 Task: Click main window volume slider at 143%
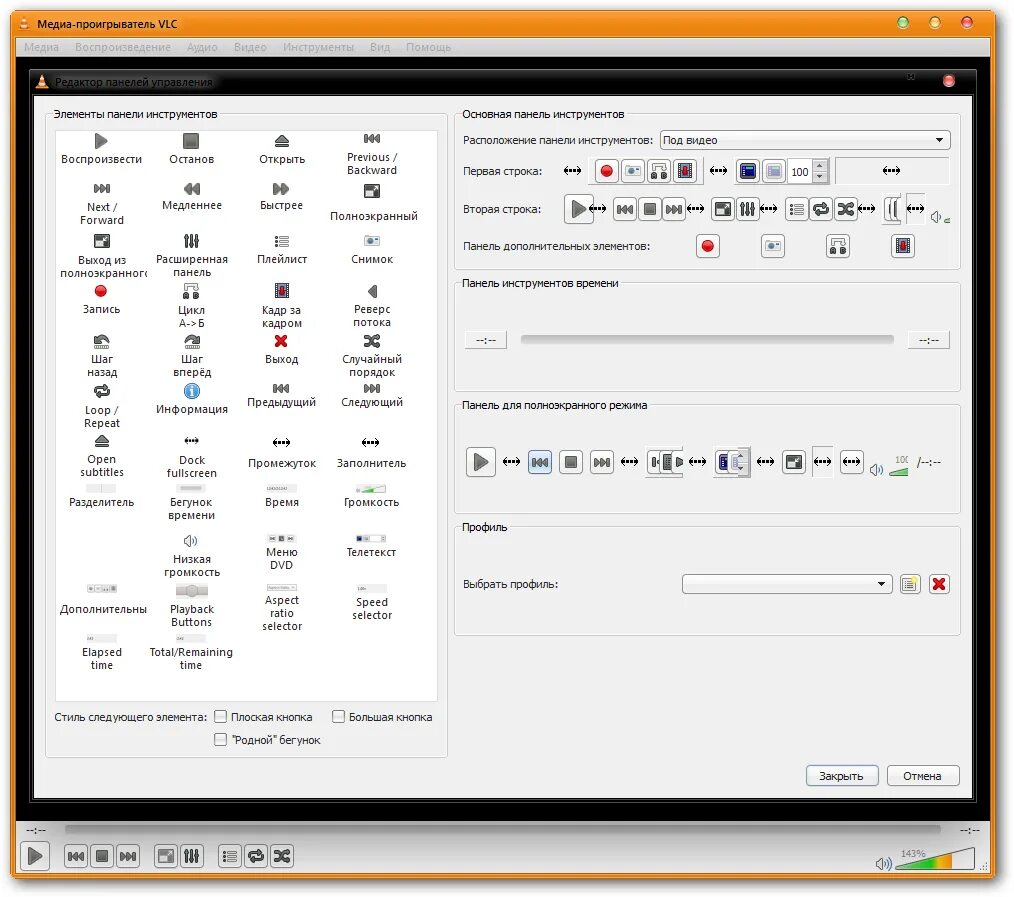click(x=934, y=860)
